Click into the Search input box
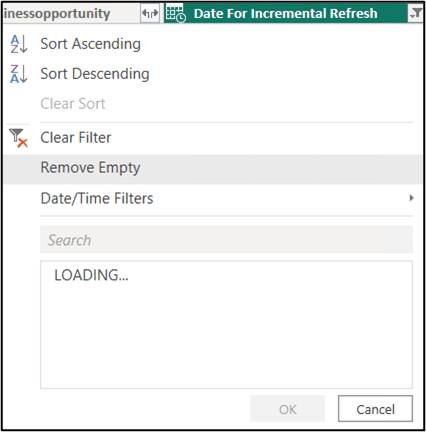This screenshot has height=432, width=426. click(x=226, y=240)
